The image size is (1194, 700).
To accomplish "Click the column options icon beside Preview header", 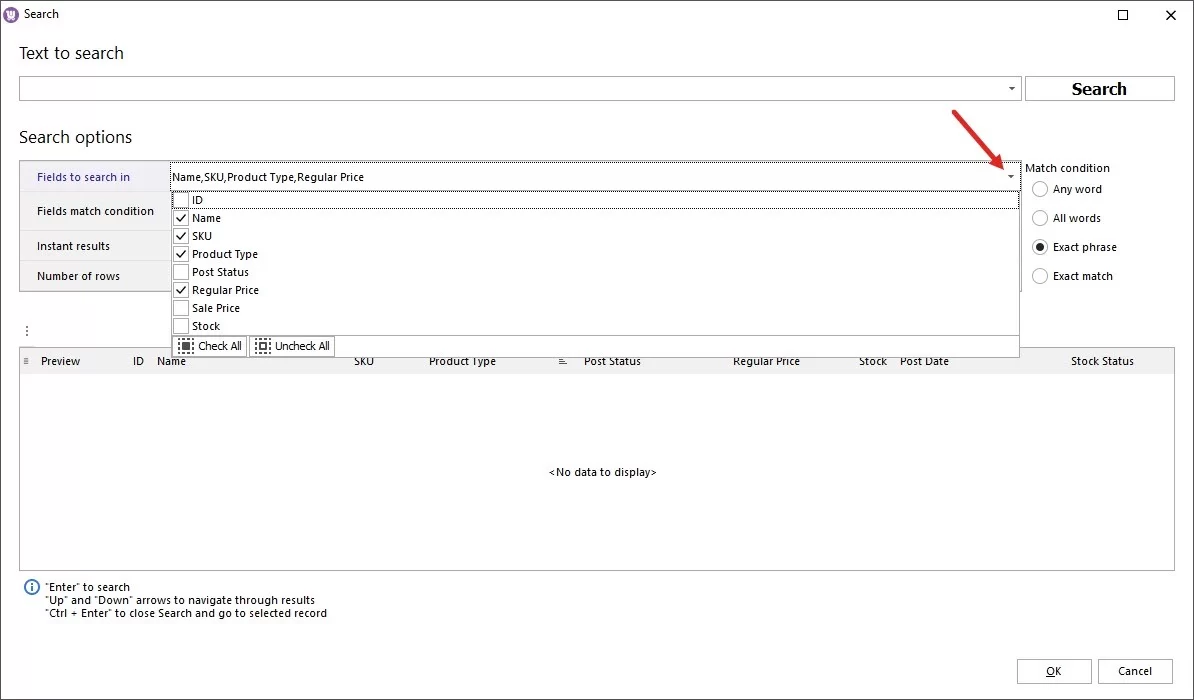I will 27,361.
